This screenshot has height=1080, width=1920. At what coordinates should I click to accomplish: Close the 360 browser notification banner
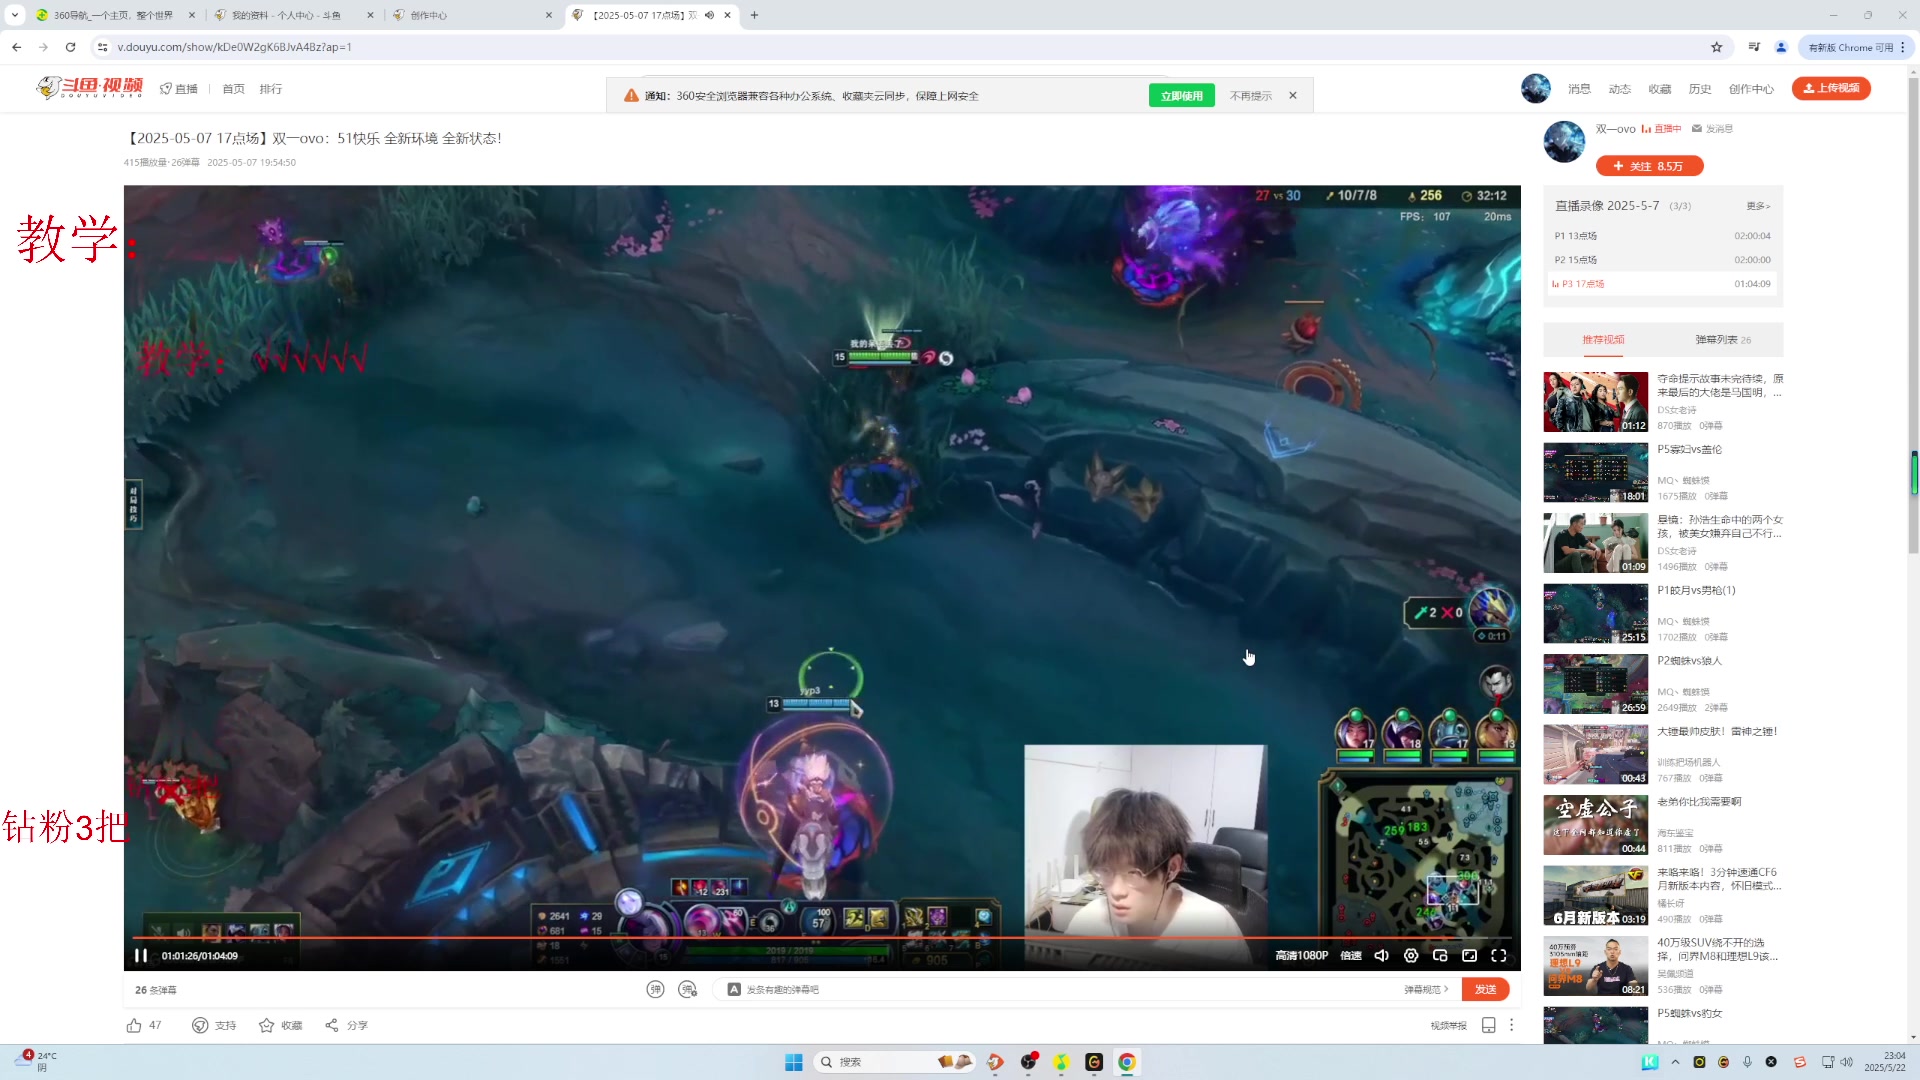click(1292, 95)
